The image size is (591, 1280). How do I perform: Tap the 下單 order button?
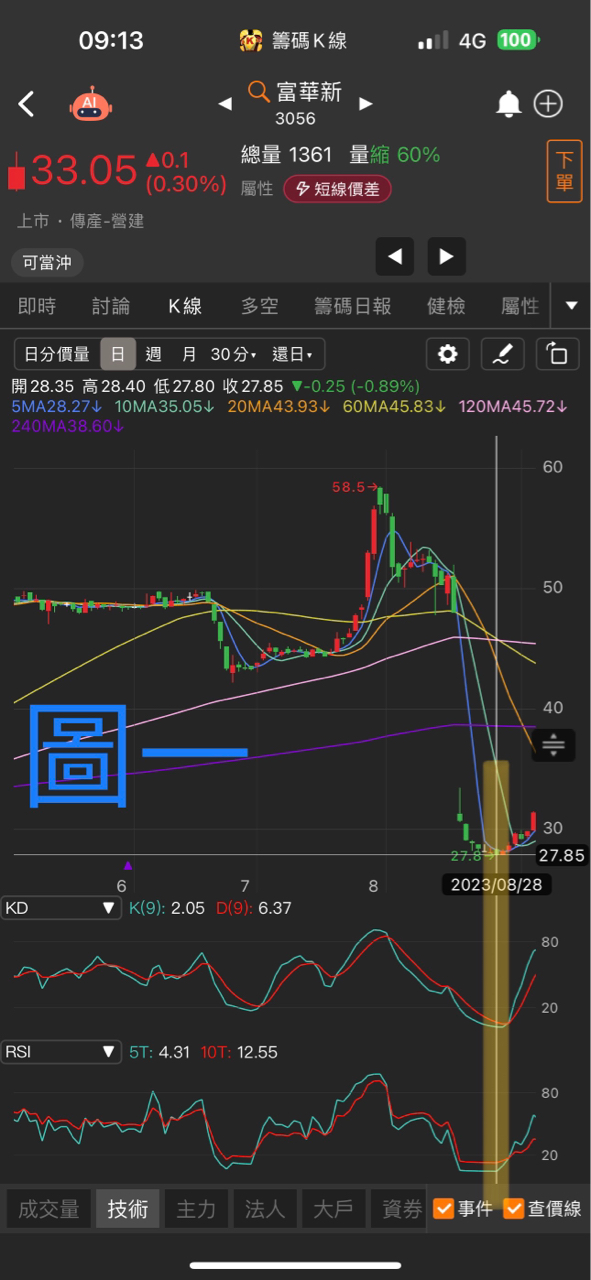[x=564, y=172]
